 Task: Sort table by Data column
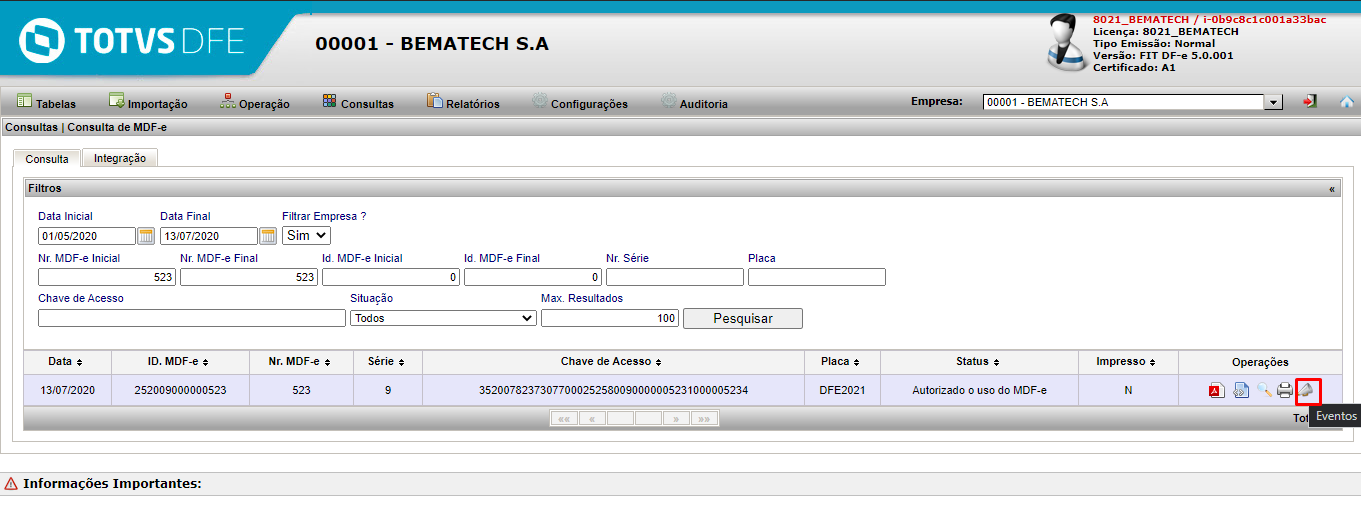point(66,362)
